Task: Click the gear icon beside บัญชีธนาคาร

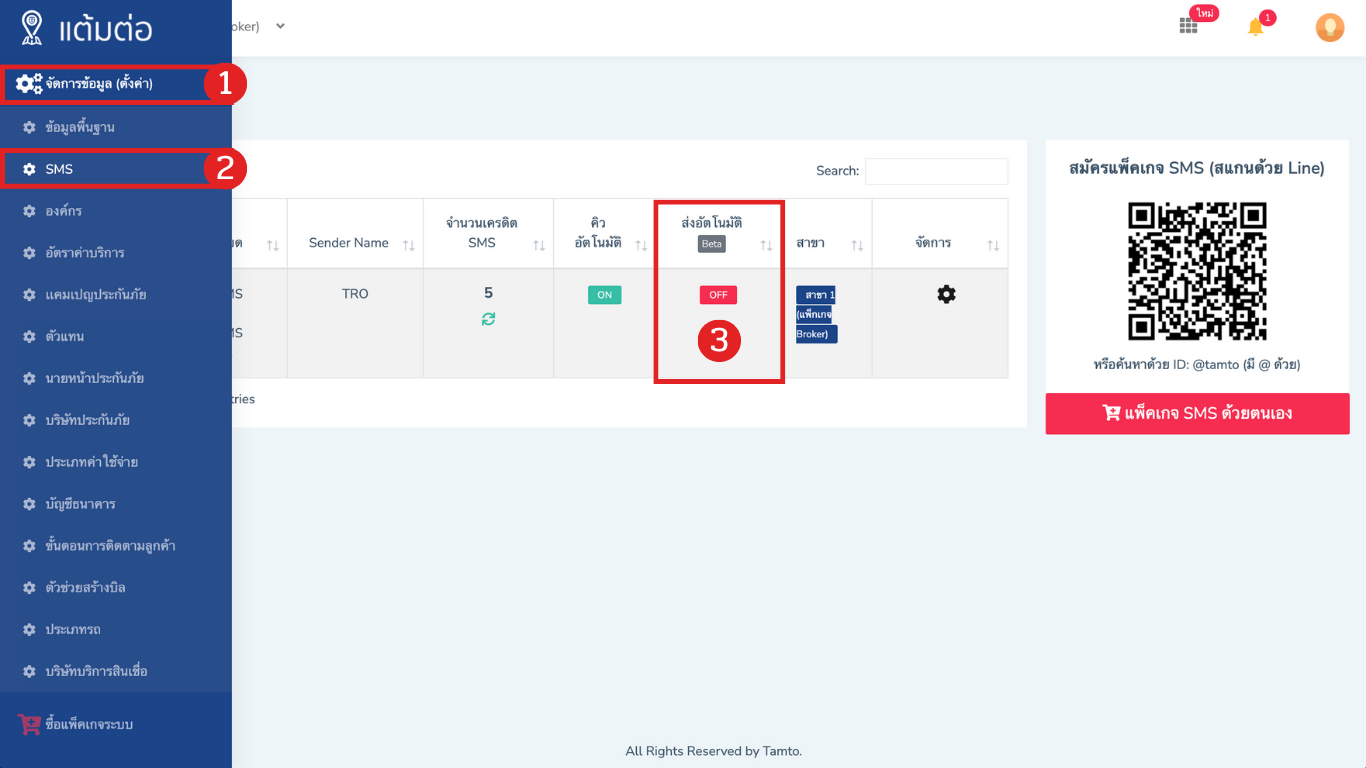Action: point(29,504)
